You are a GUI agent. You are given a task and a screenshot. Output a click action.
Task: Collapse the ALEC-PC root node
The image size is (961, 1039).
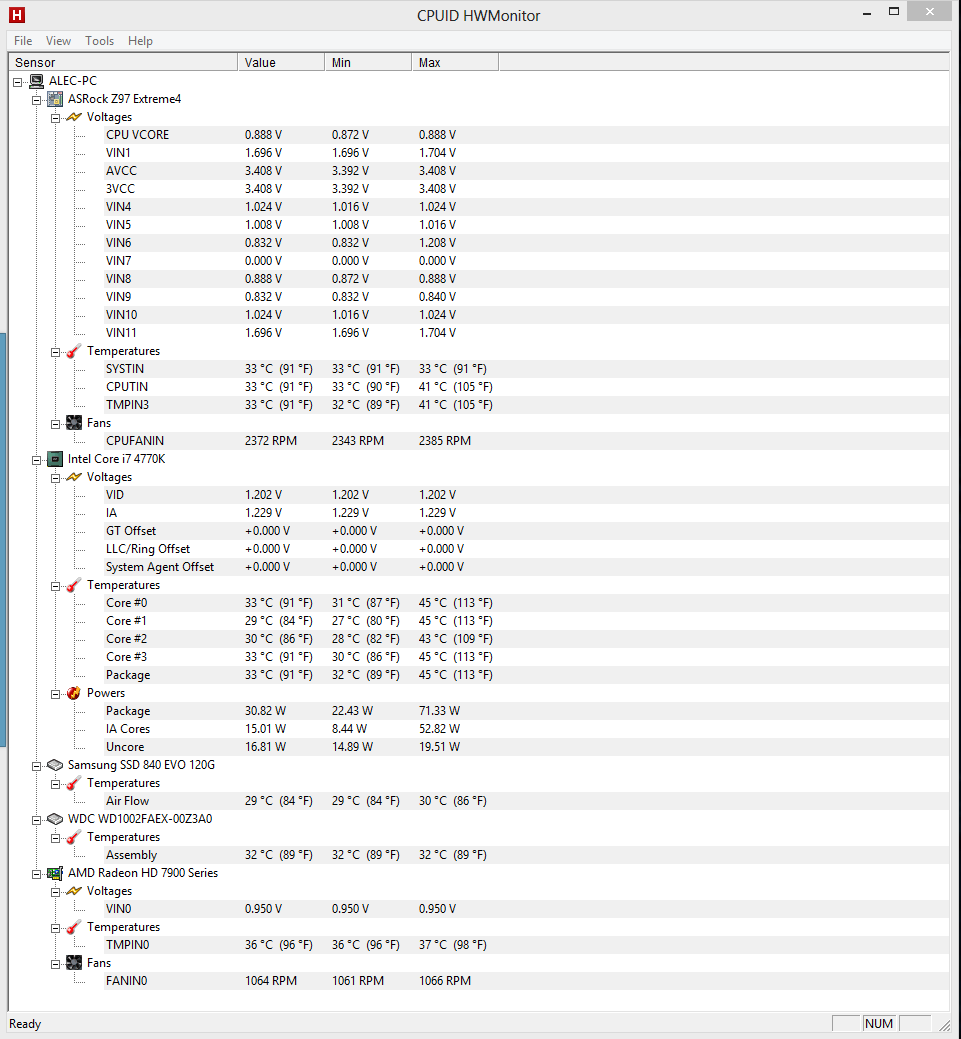pyautogui.click(x=18, y=82)
